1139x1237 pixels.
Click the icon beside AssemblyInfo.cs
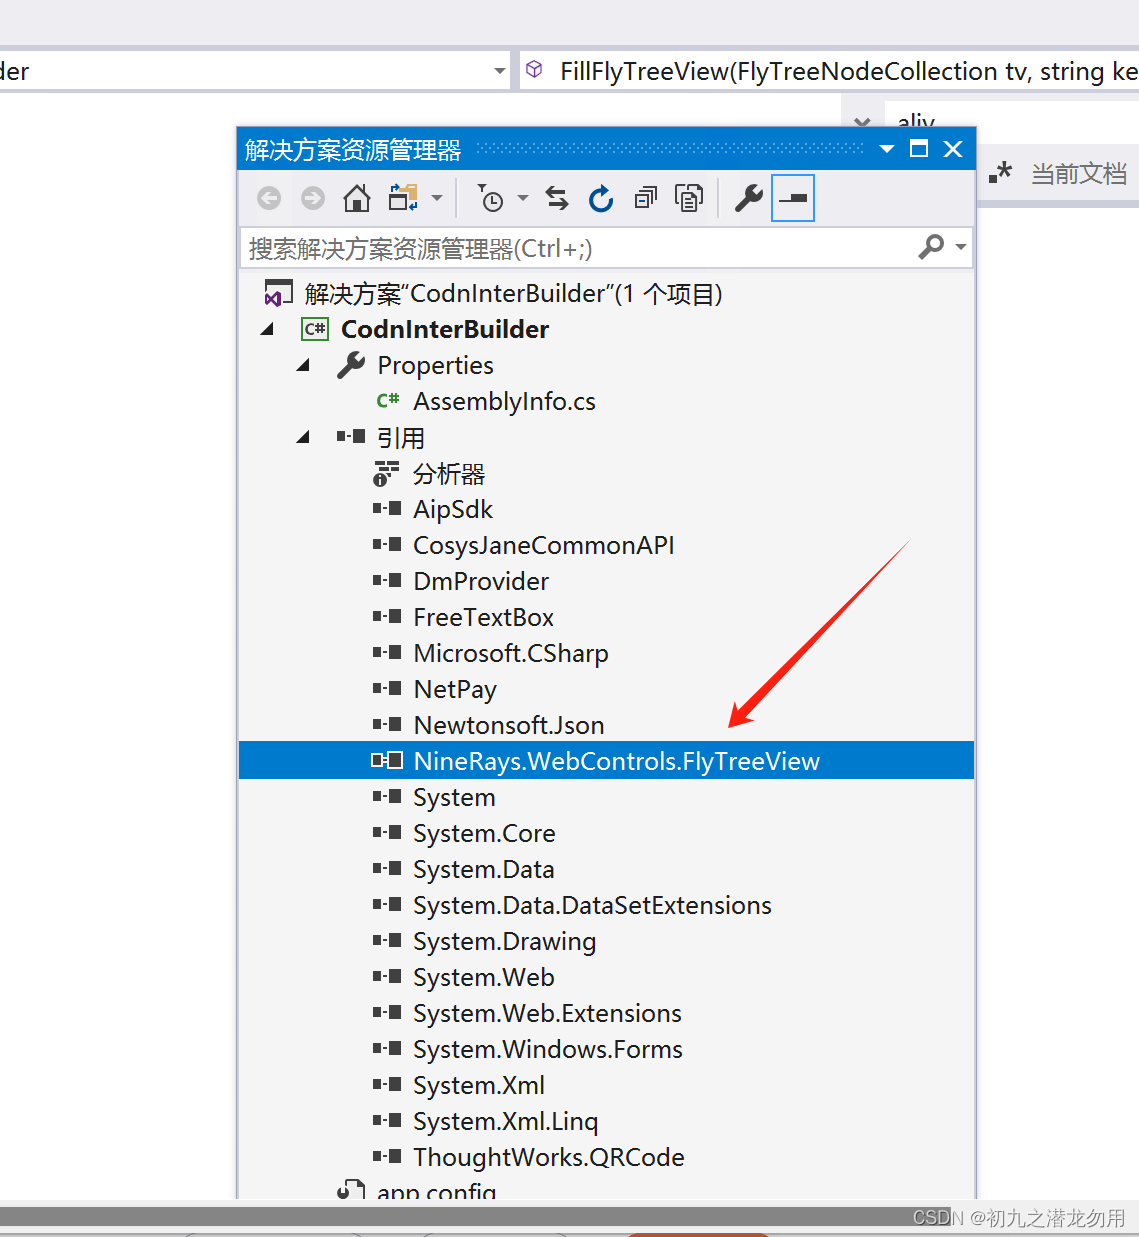tap(388, 401)
